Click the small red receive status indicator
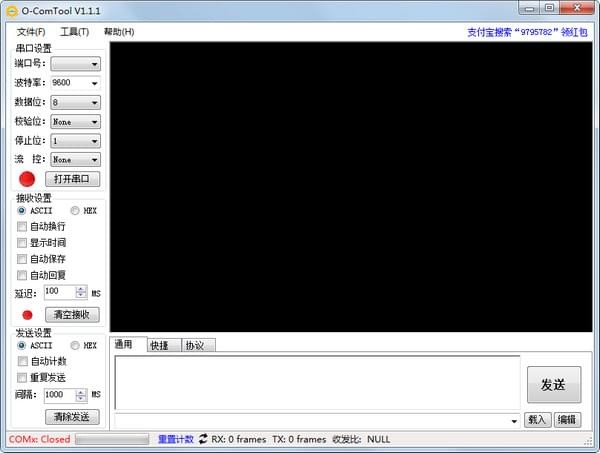This screenshot has width=600, height=453. (x=27, y=315)
